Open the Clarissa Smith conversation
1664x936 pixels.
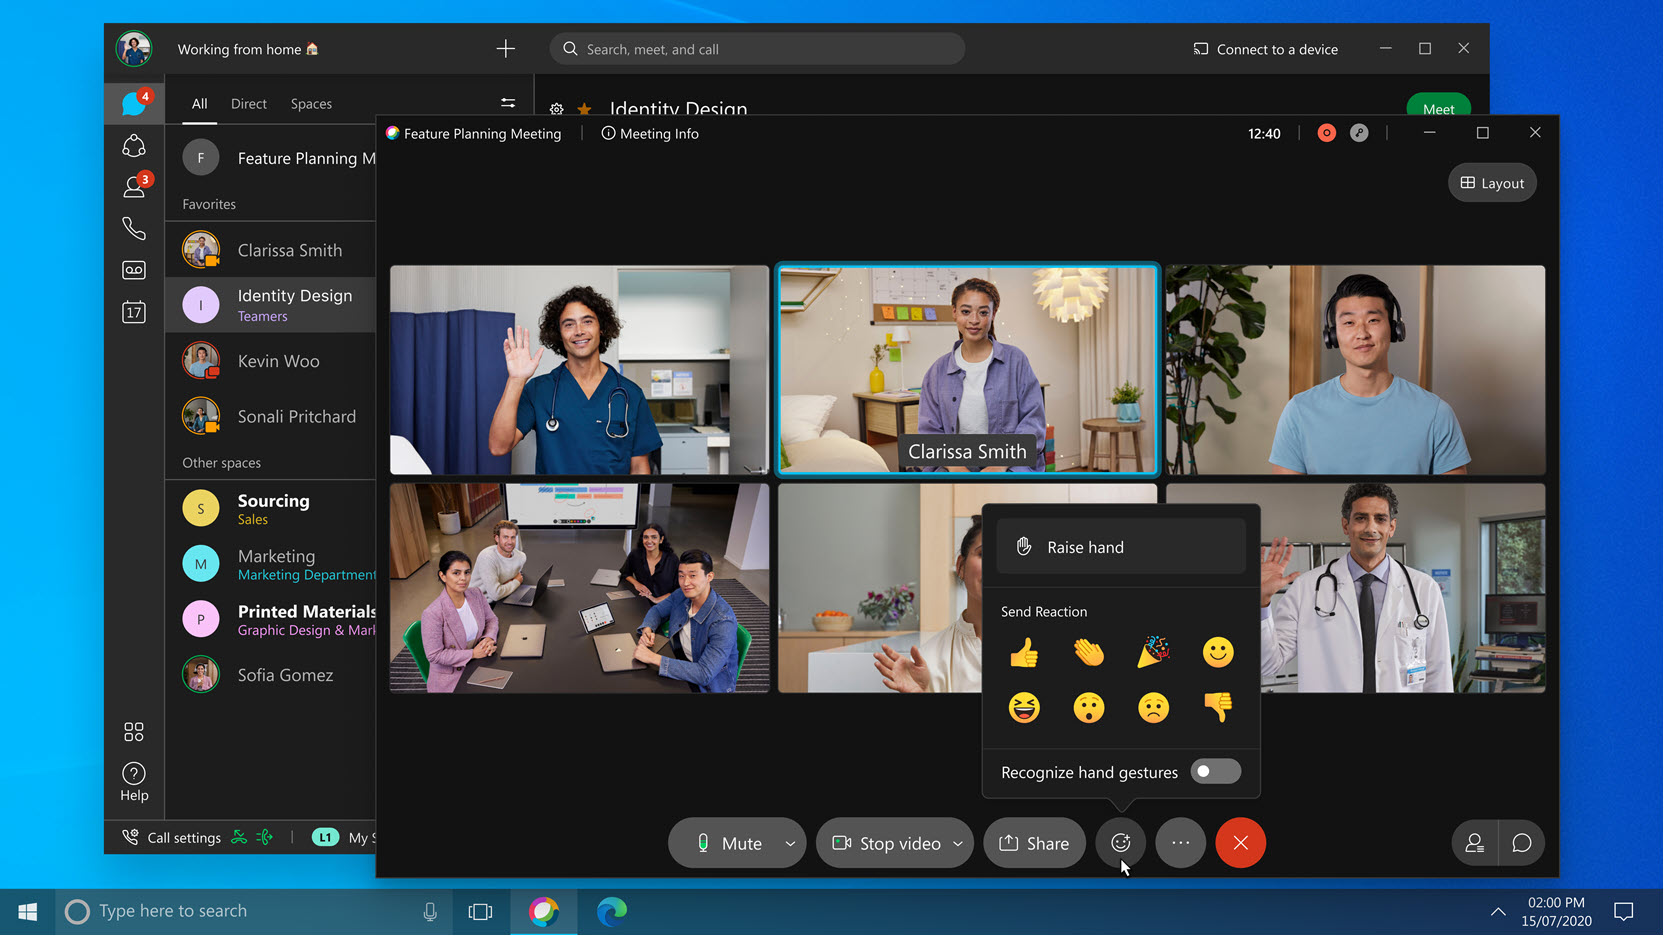(x=271, y=250)
